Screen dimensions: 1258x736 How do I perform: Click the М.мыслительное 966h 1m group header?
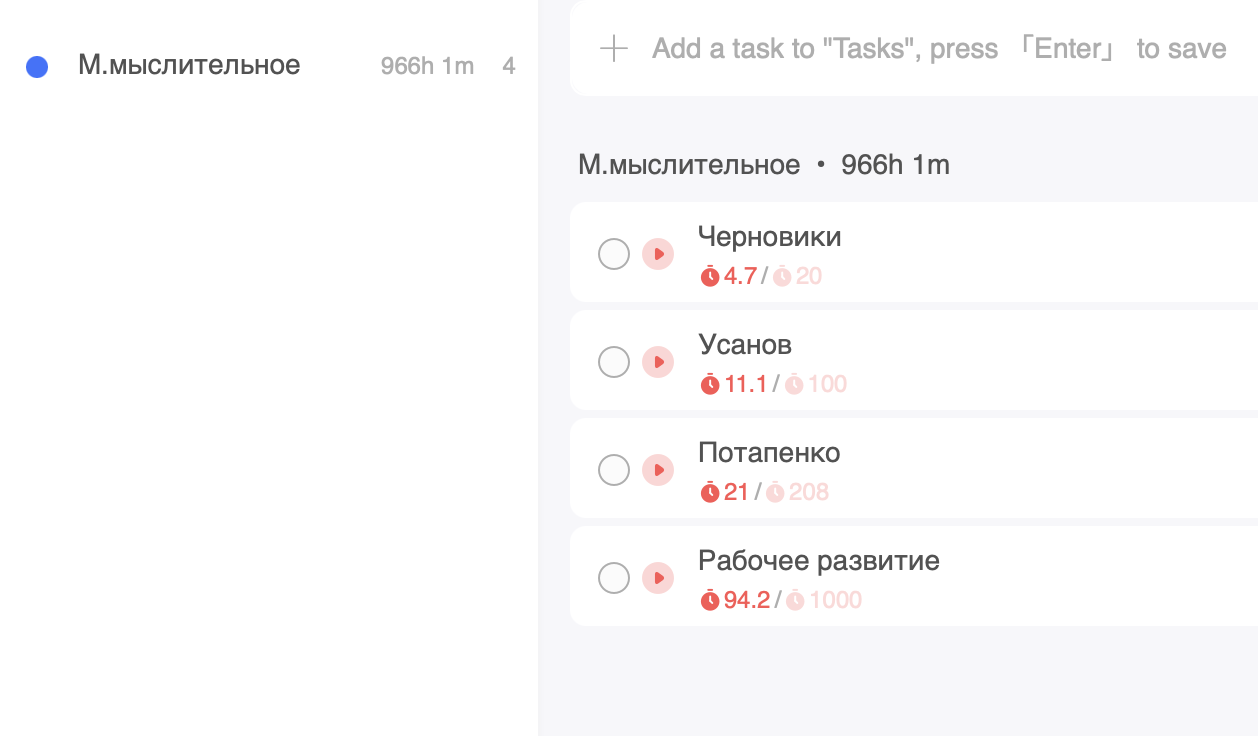tap(763, 165)
